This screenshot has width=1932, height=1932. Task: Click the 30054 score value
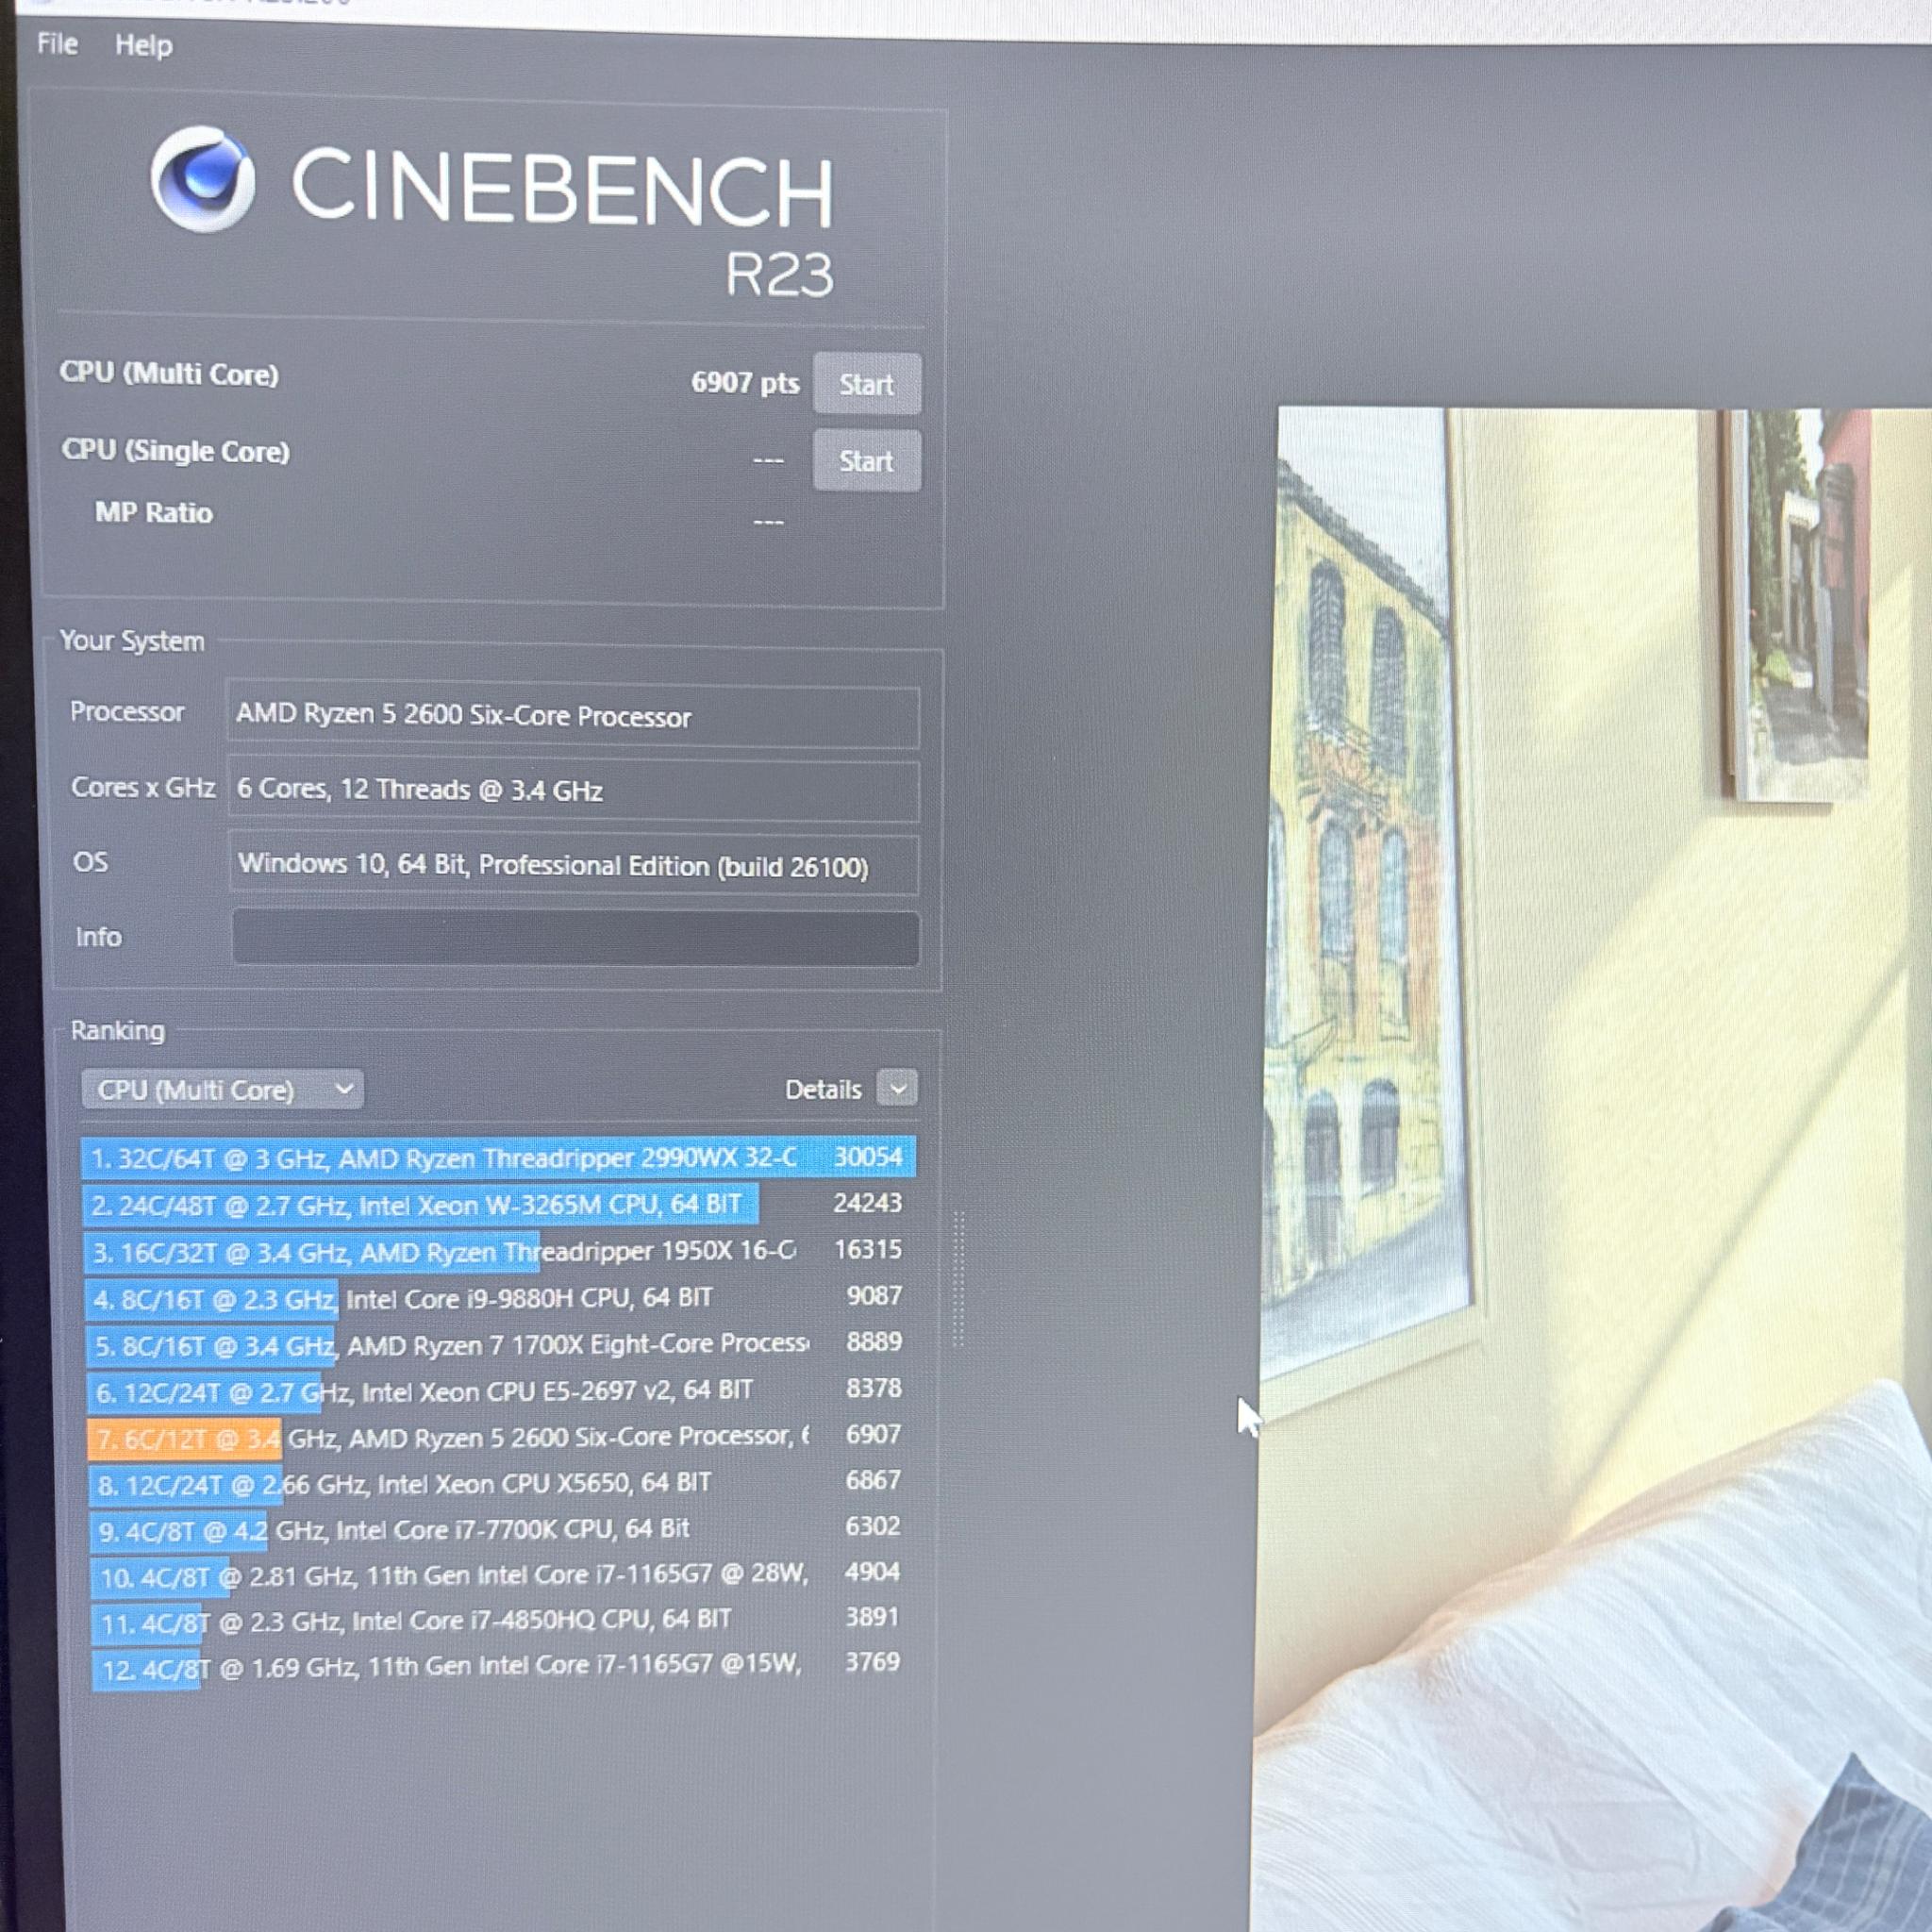coord(868,1157)
